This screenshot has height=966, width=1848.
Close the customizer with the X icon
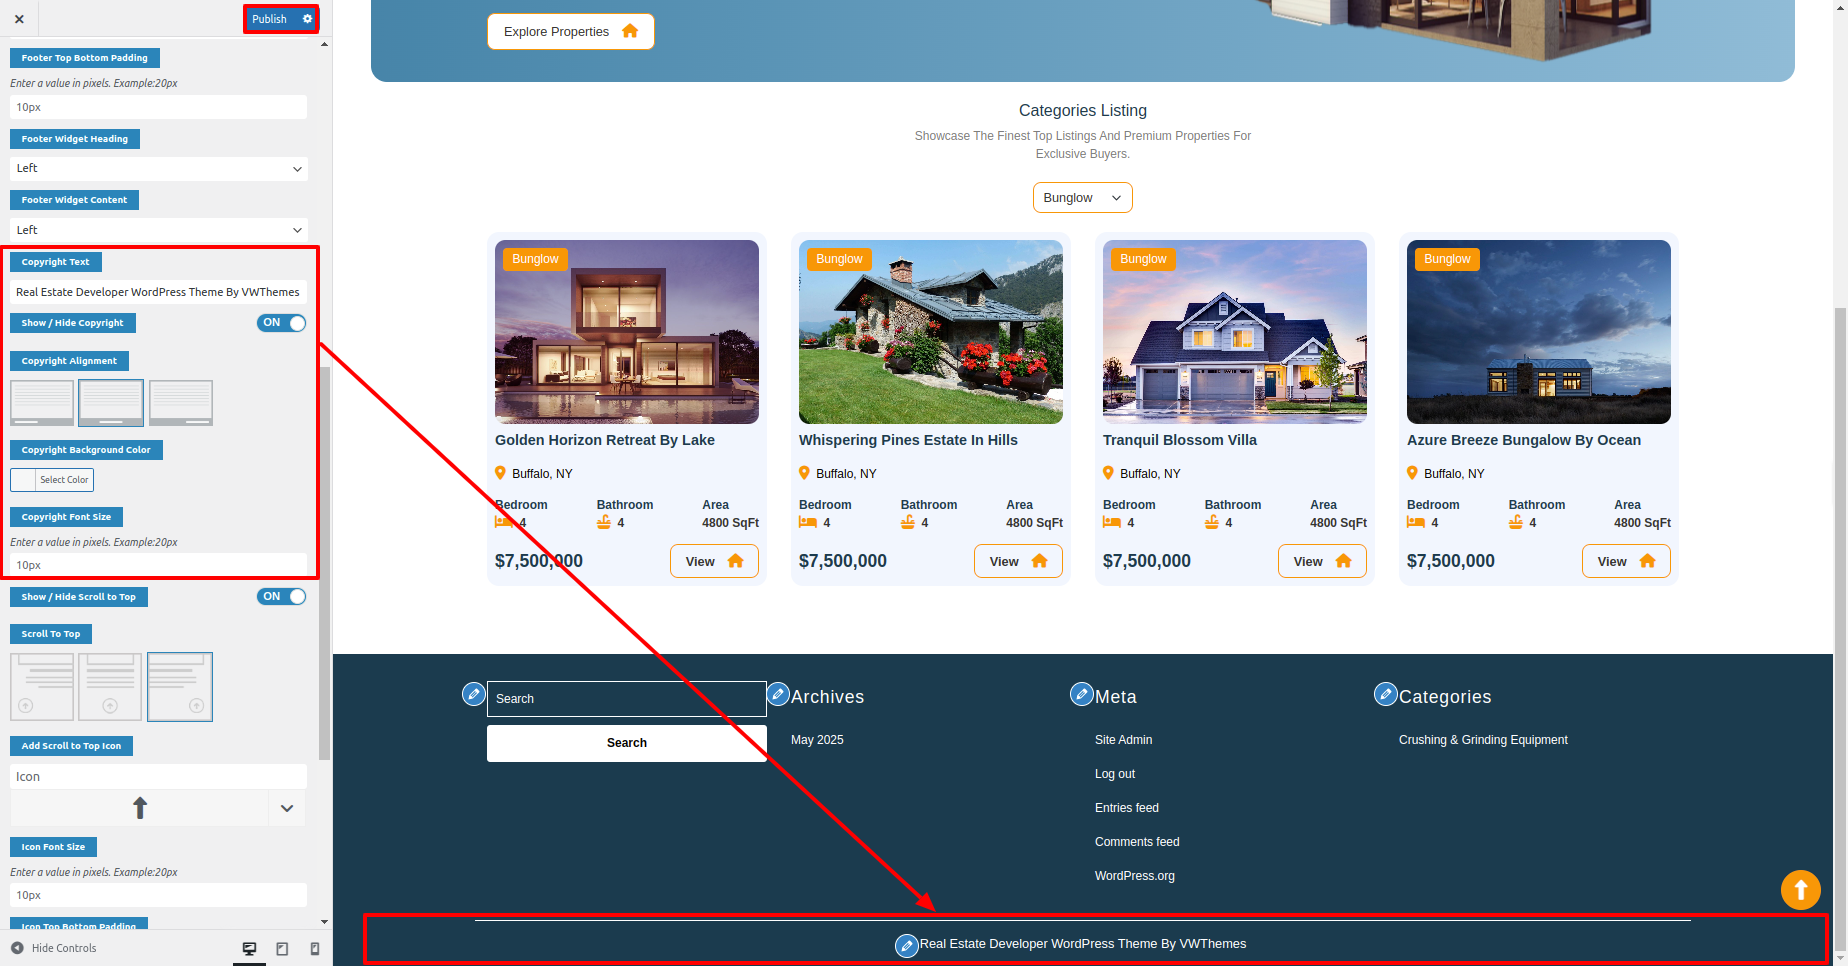tap(19, 19)
